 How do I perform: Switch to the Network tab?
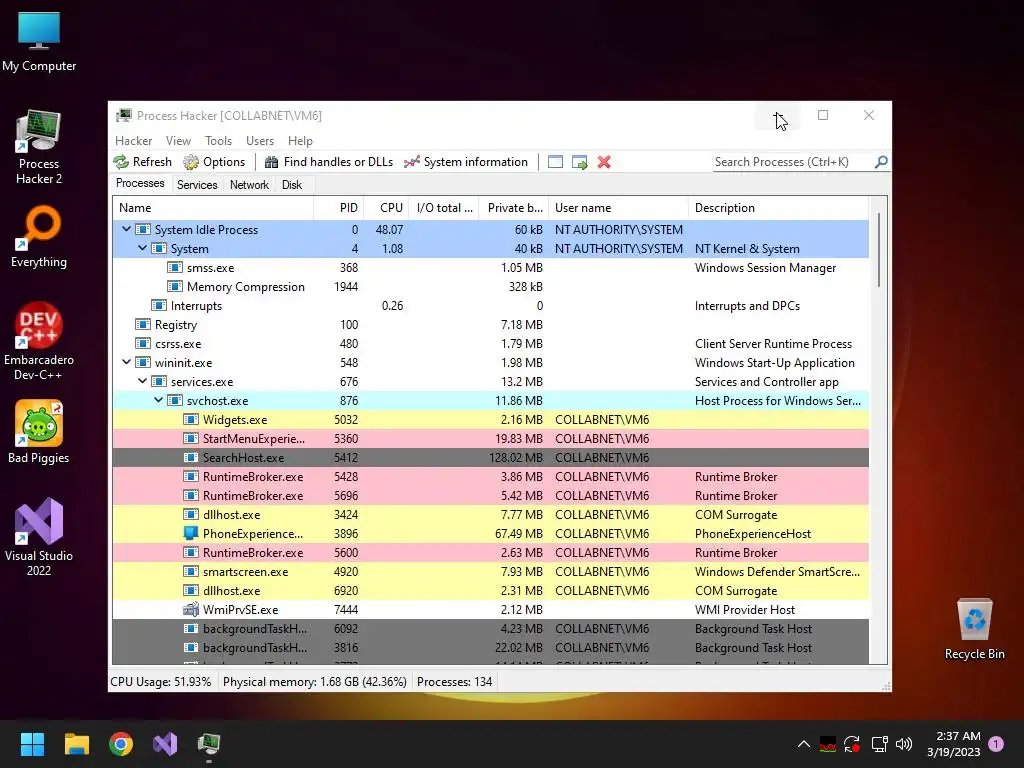249,185
